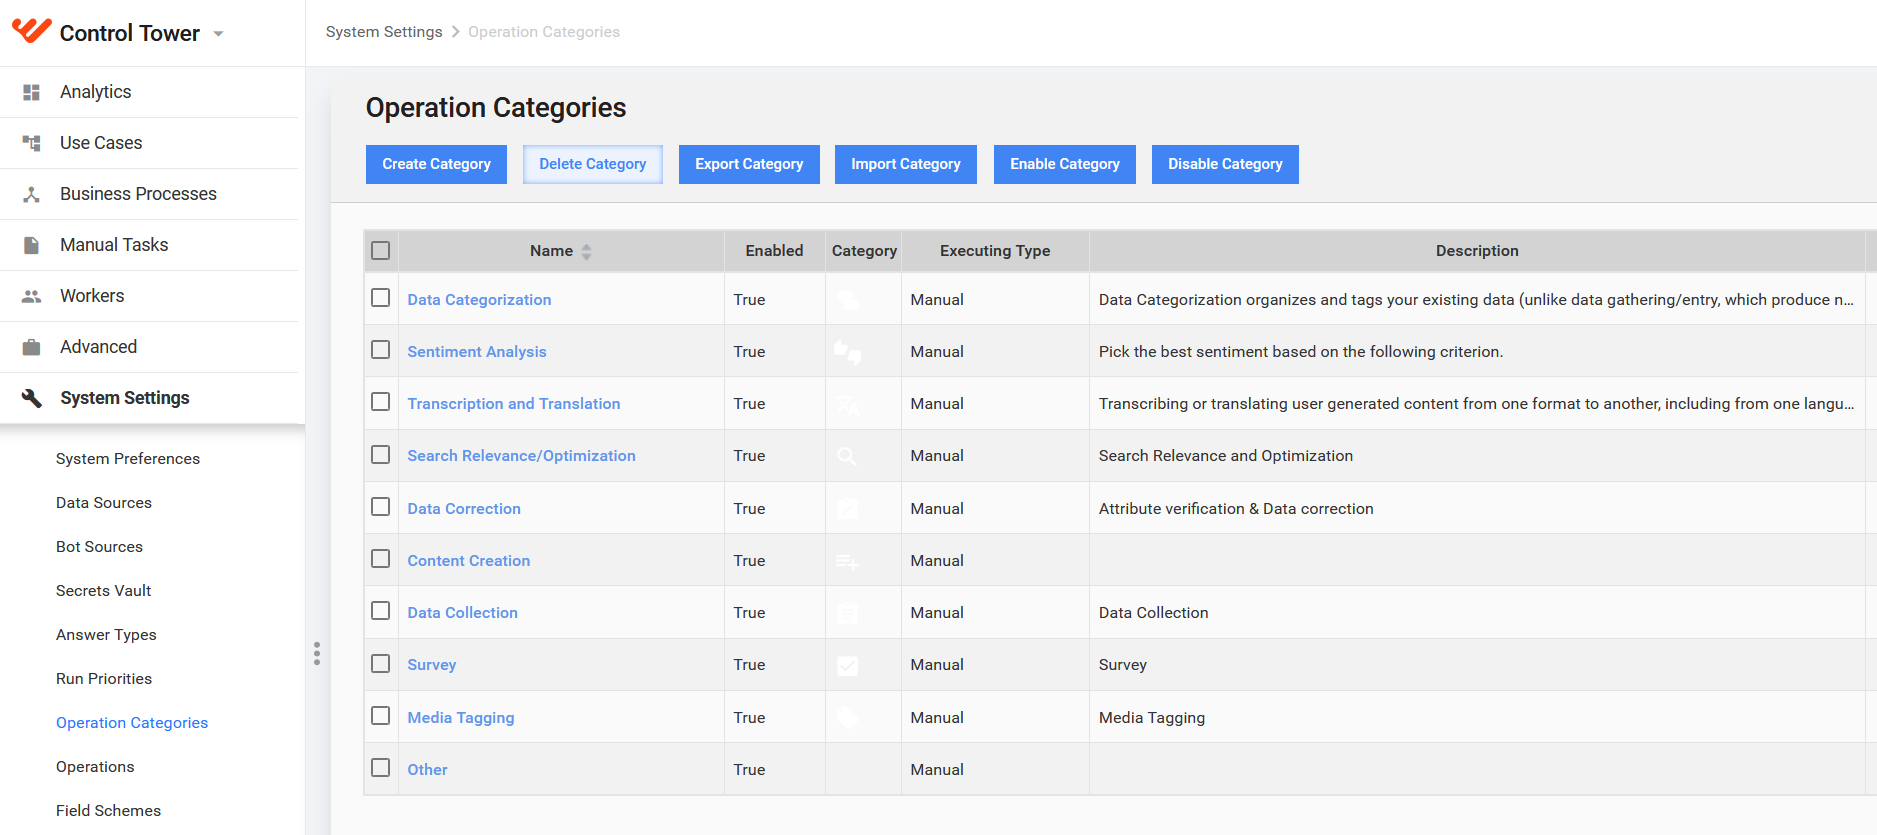This screenshot has width=1877, height=835.
Task: Open the Data Categorization link
Action: click(479, 300)
